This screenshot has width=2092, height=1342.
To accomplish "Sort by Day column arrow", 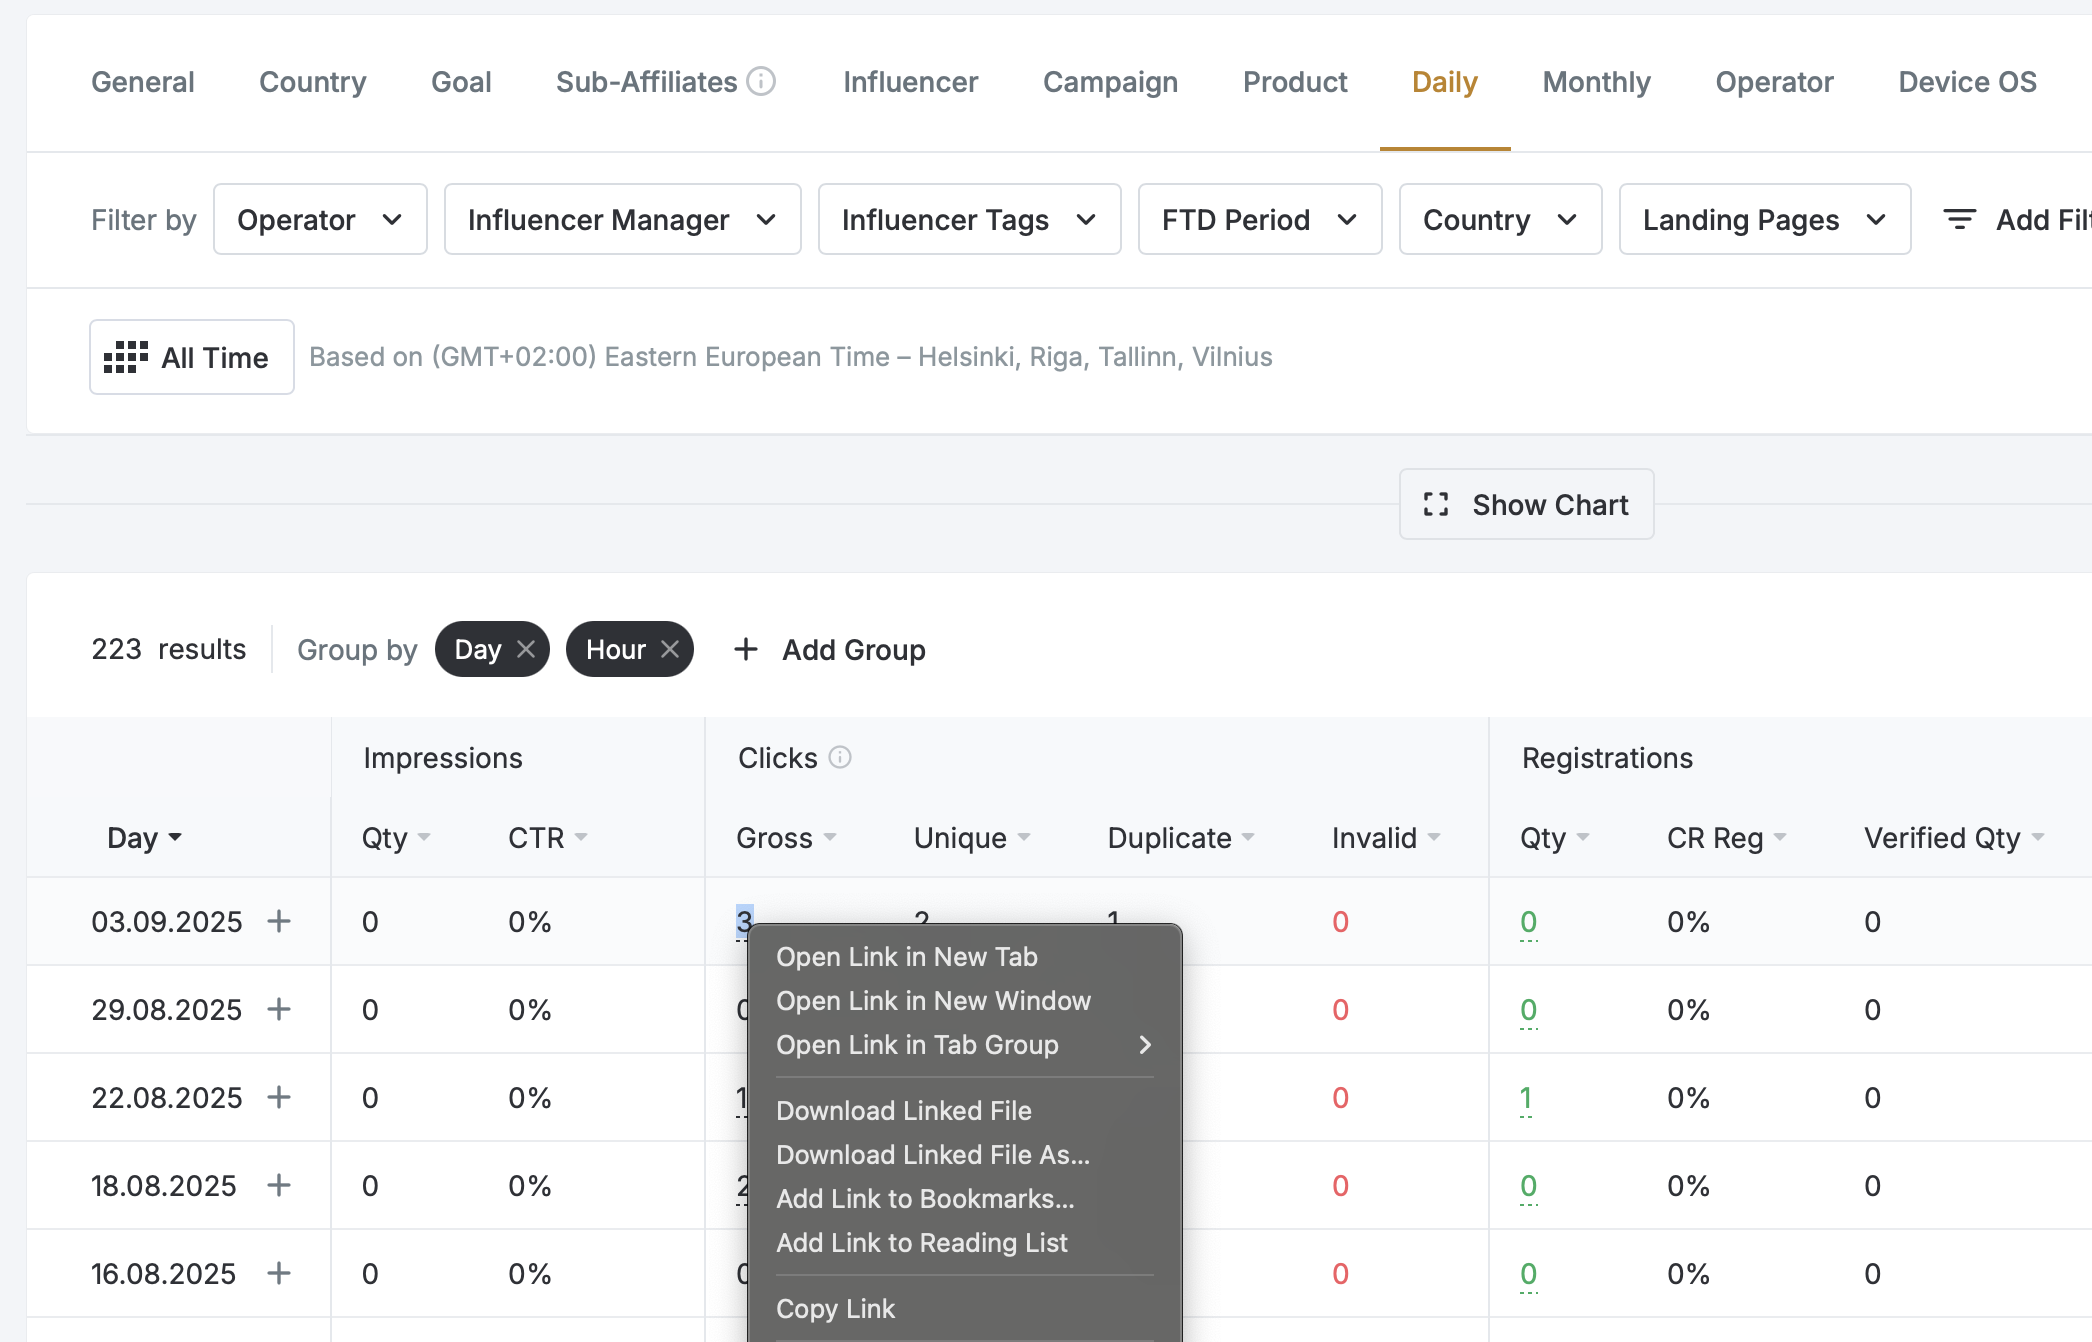I will coord(175,837).
